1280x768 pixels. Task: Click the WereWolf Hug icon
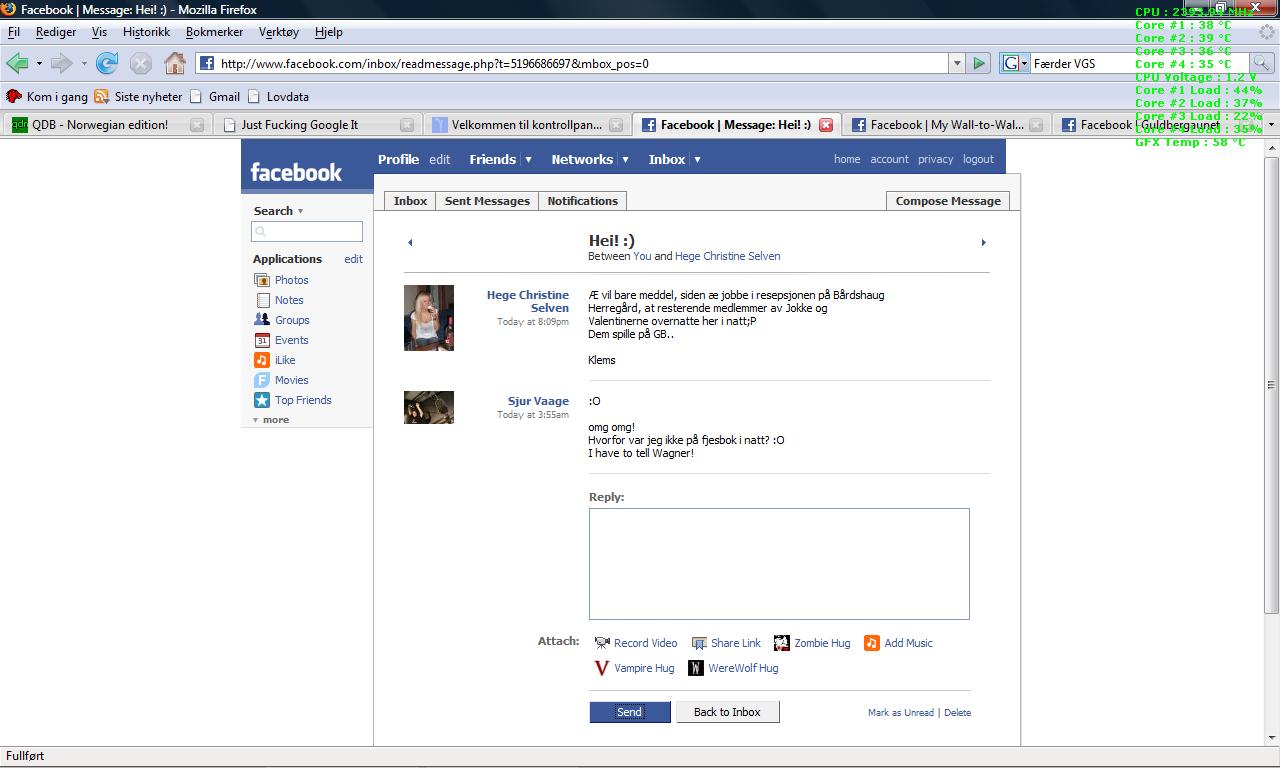(696, 668)
